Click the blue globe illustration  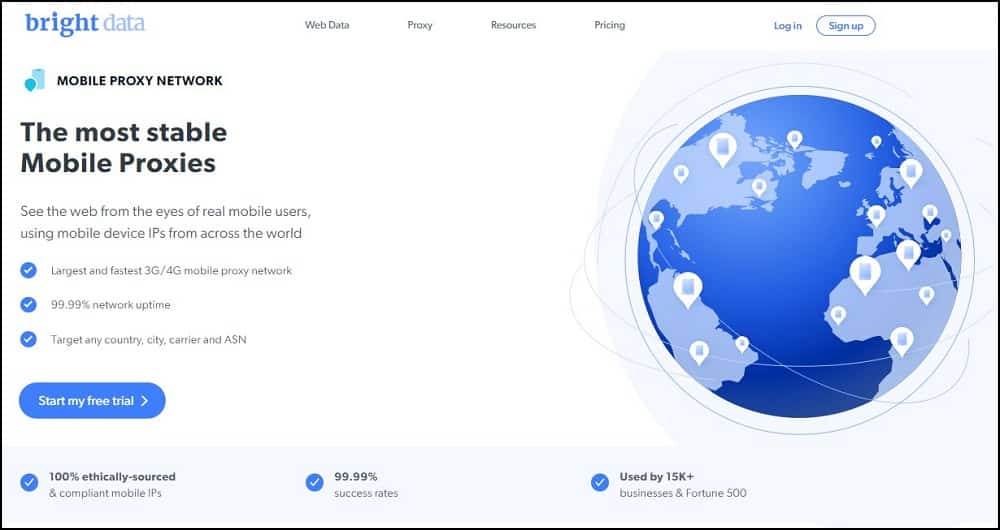799,256
